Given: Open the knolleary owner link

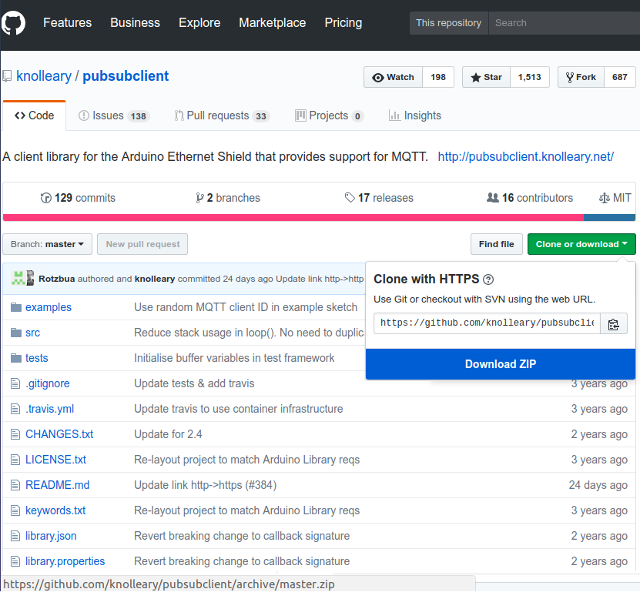Looking at the screenshot, I should tap(44, 76).
